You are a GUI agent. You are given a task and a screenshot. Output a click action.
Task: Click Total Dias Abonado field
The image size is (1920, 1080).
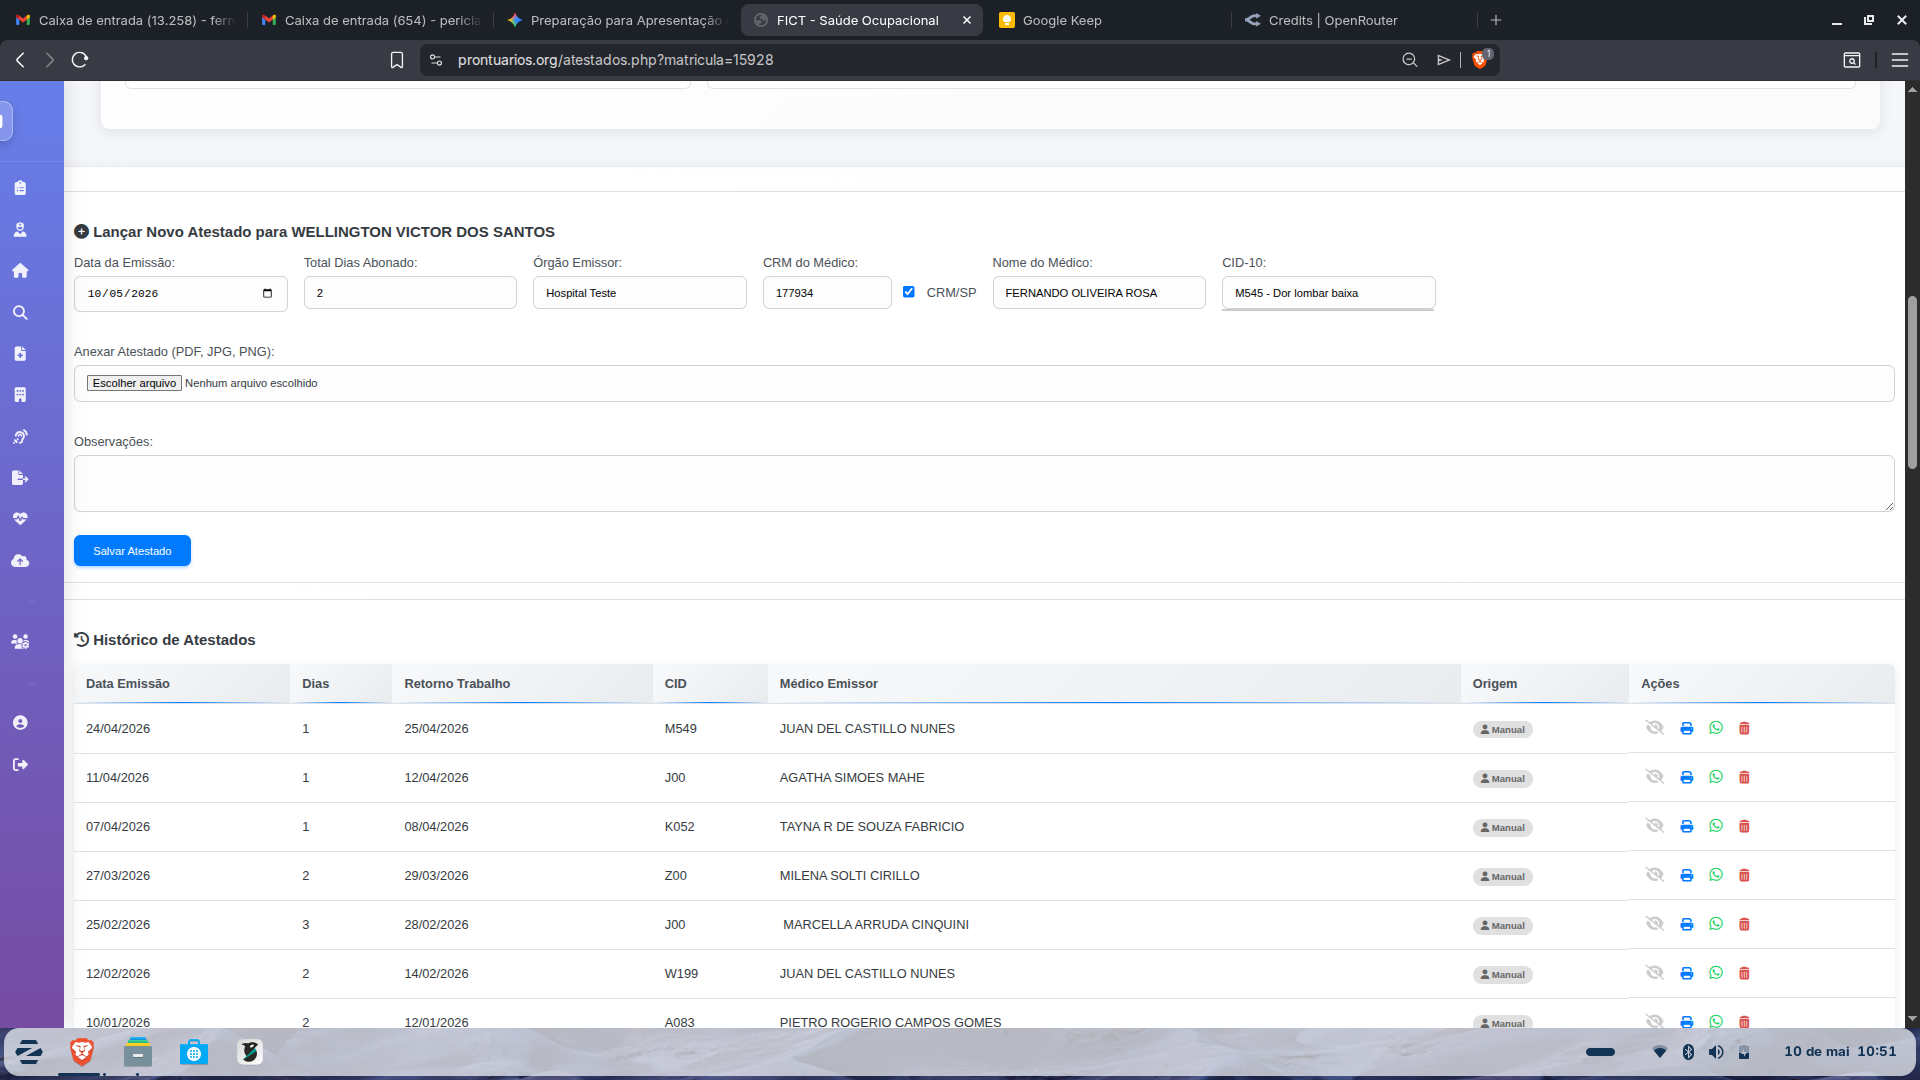point(410,293)
